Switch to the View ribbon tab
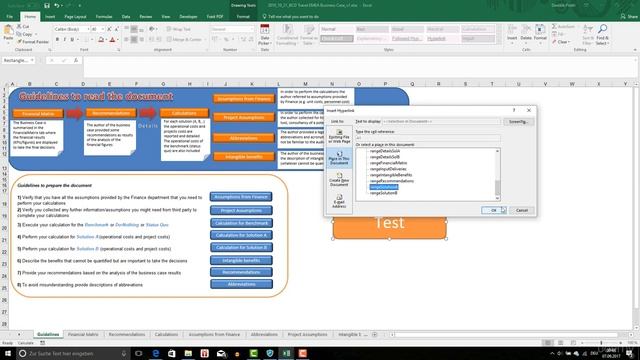Screen dimensions: 640x360 point(165,17)
